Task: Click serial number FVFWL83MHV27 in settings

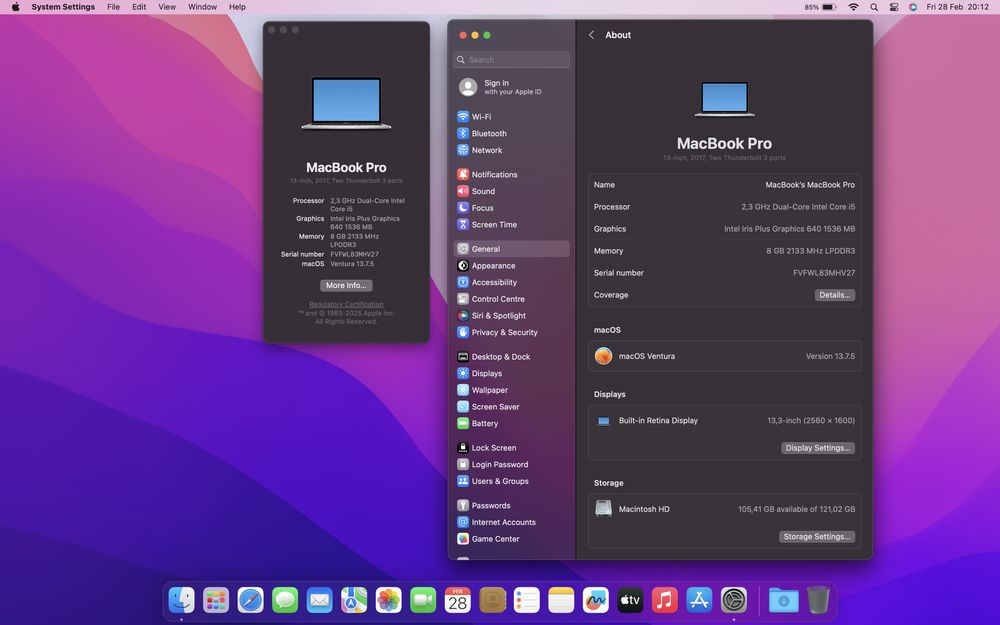Action: 824,273
